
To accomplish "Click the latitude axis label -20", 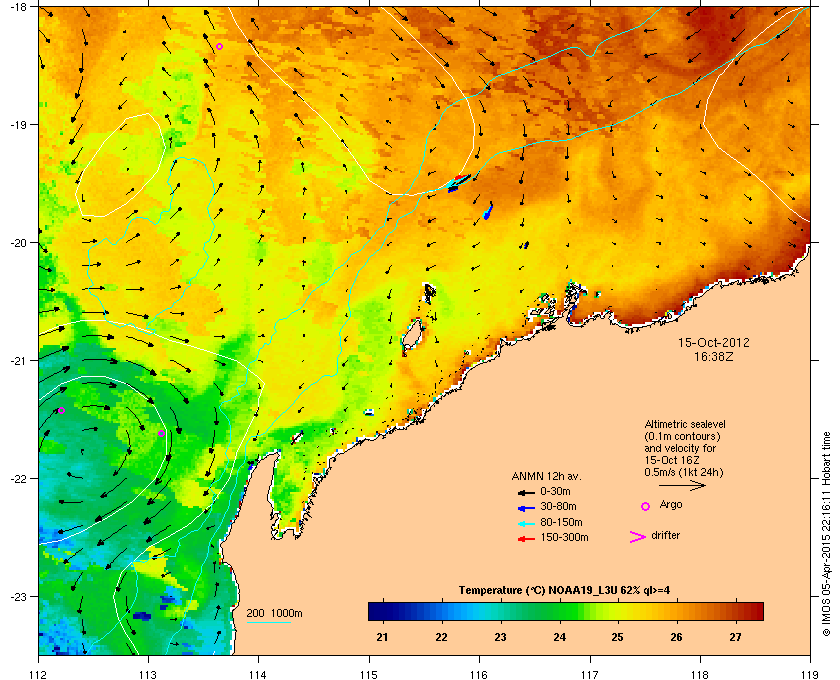I will pos(18,243).
